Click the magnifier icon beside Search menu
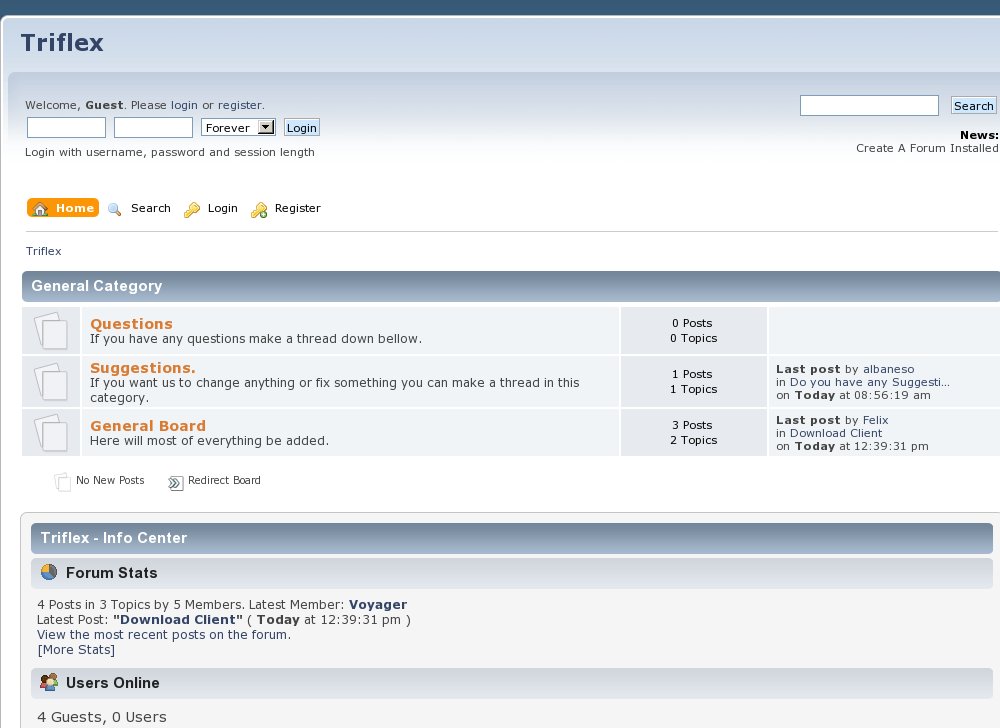This screenshot has width=1000, height=728. click(x=115, y=209)
